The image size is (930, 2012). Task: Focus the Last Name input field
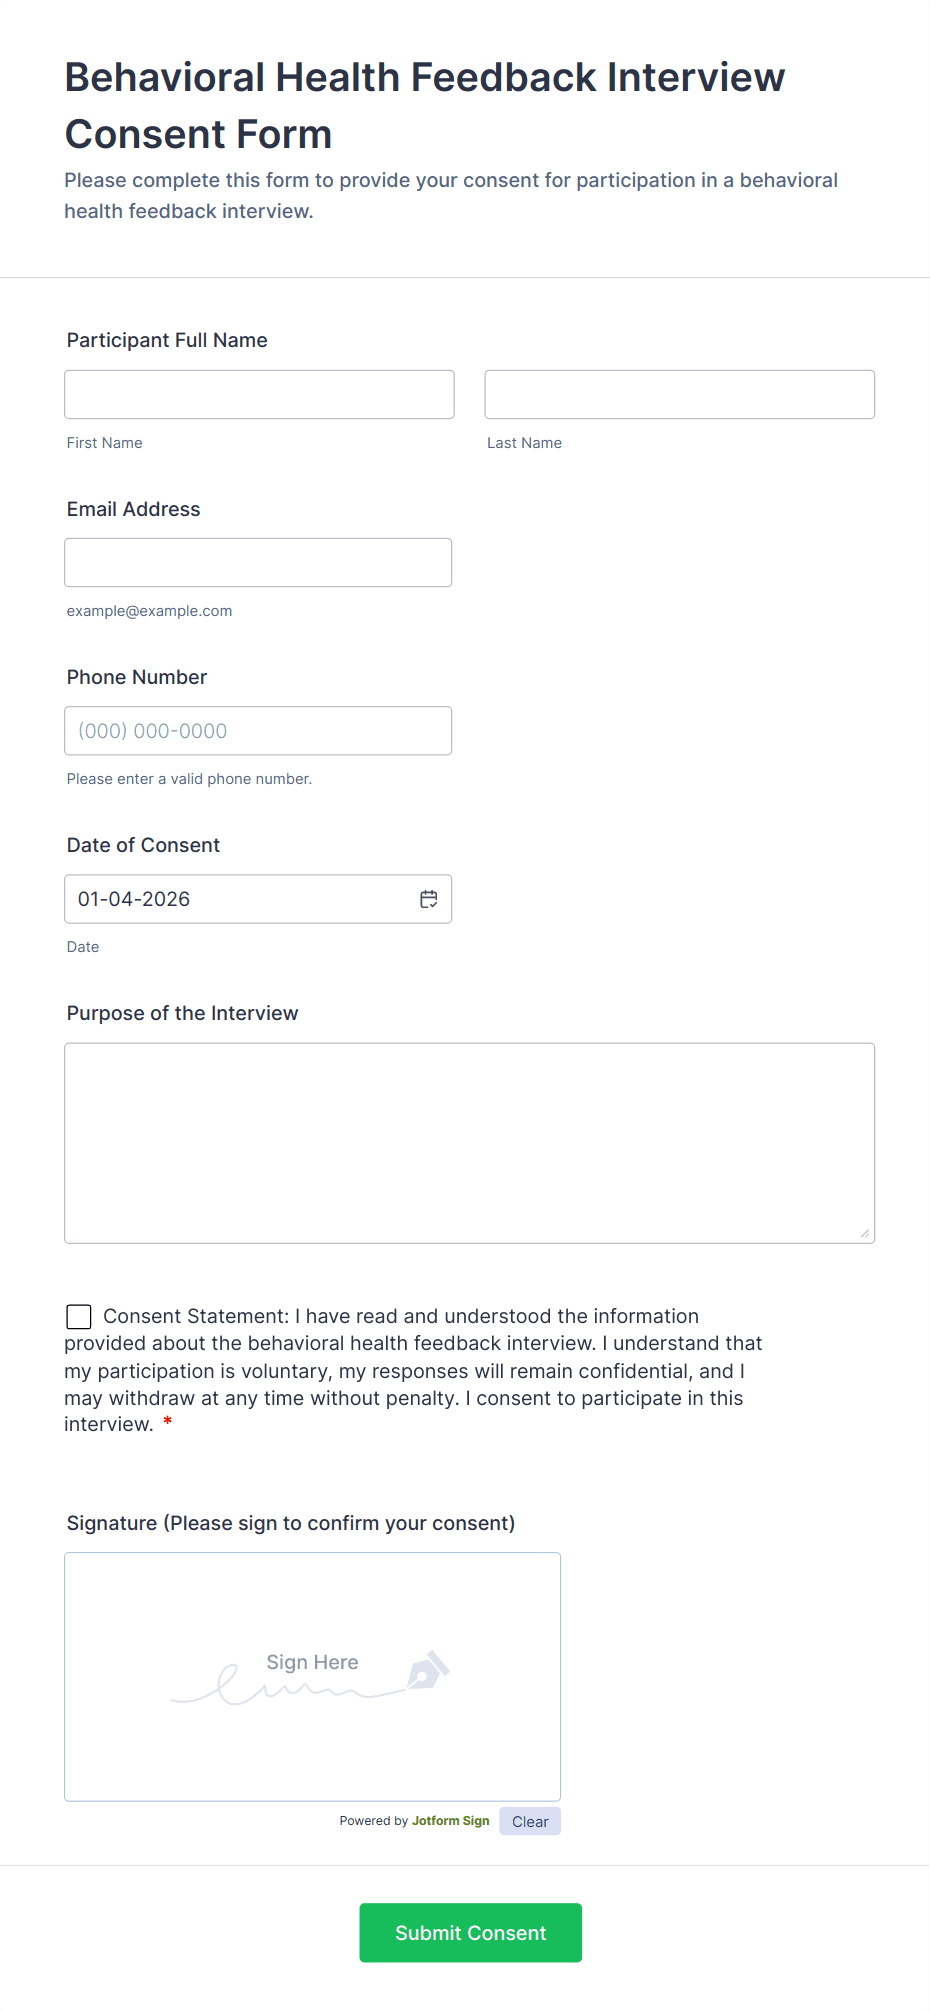[679, 395]
